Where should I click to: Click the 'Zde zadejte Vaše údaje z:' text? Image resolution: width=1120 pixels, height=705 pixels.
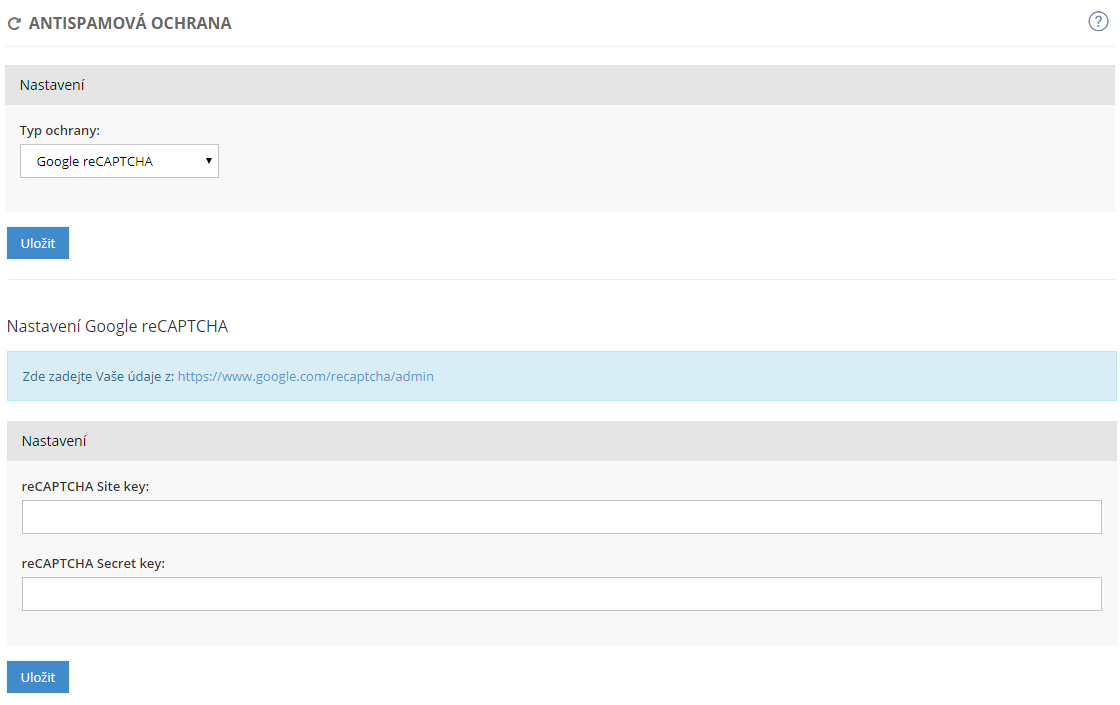pyautogui.click(x=98, y=377)
